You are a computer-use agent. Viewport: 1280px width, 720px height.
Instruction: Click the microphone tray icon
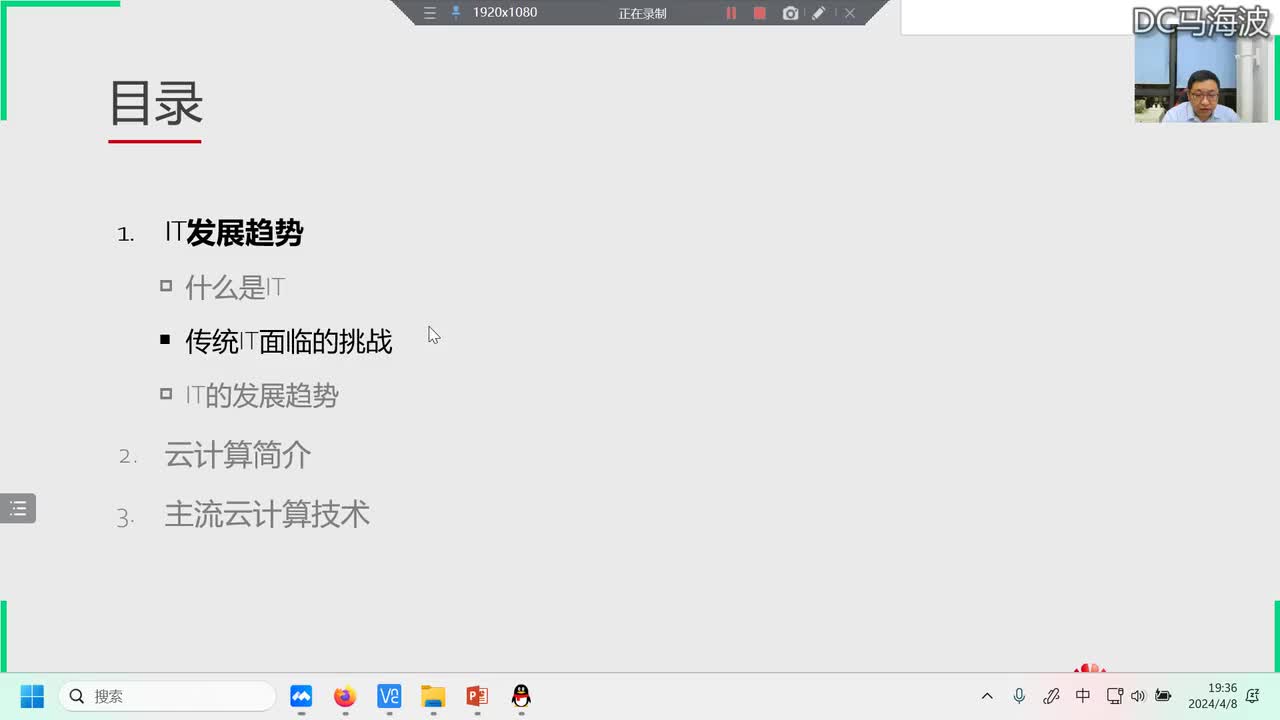(x=1019, y=696)
